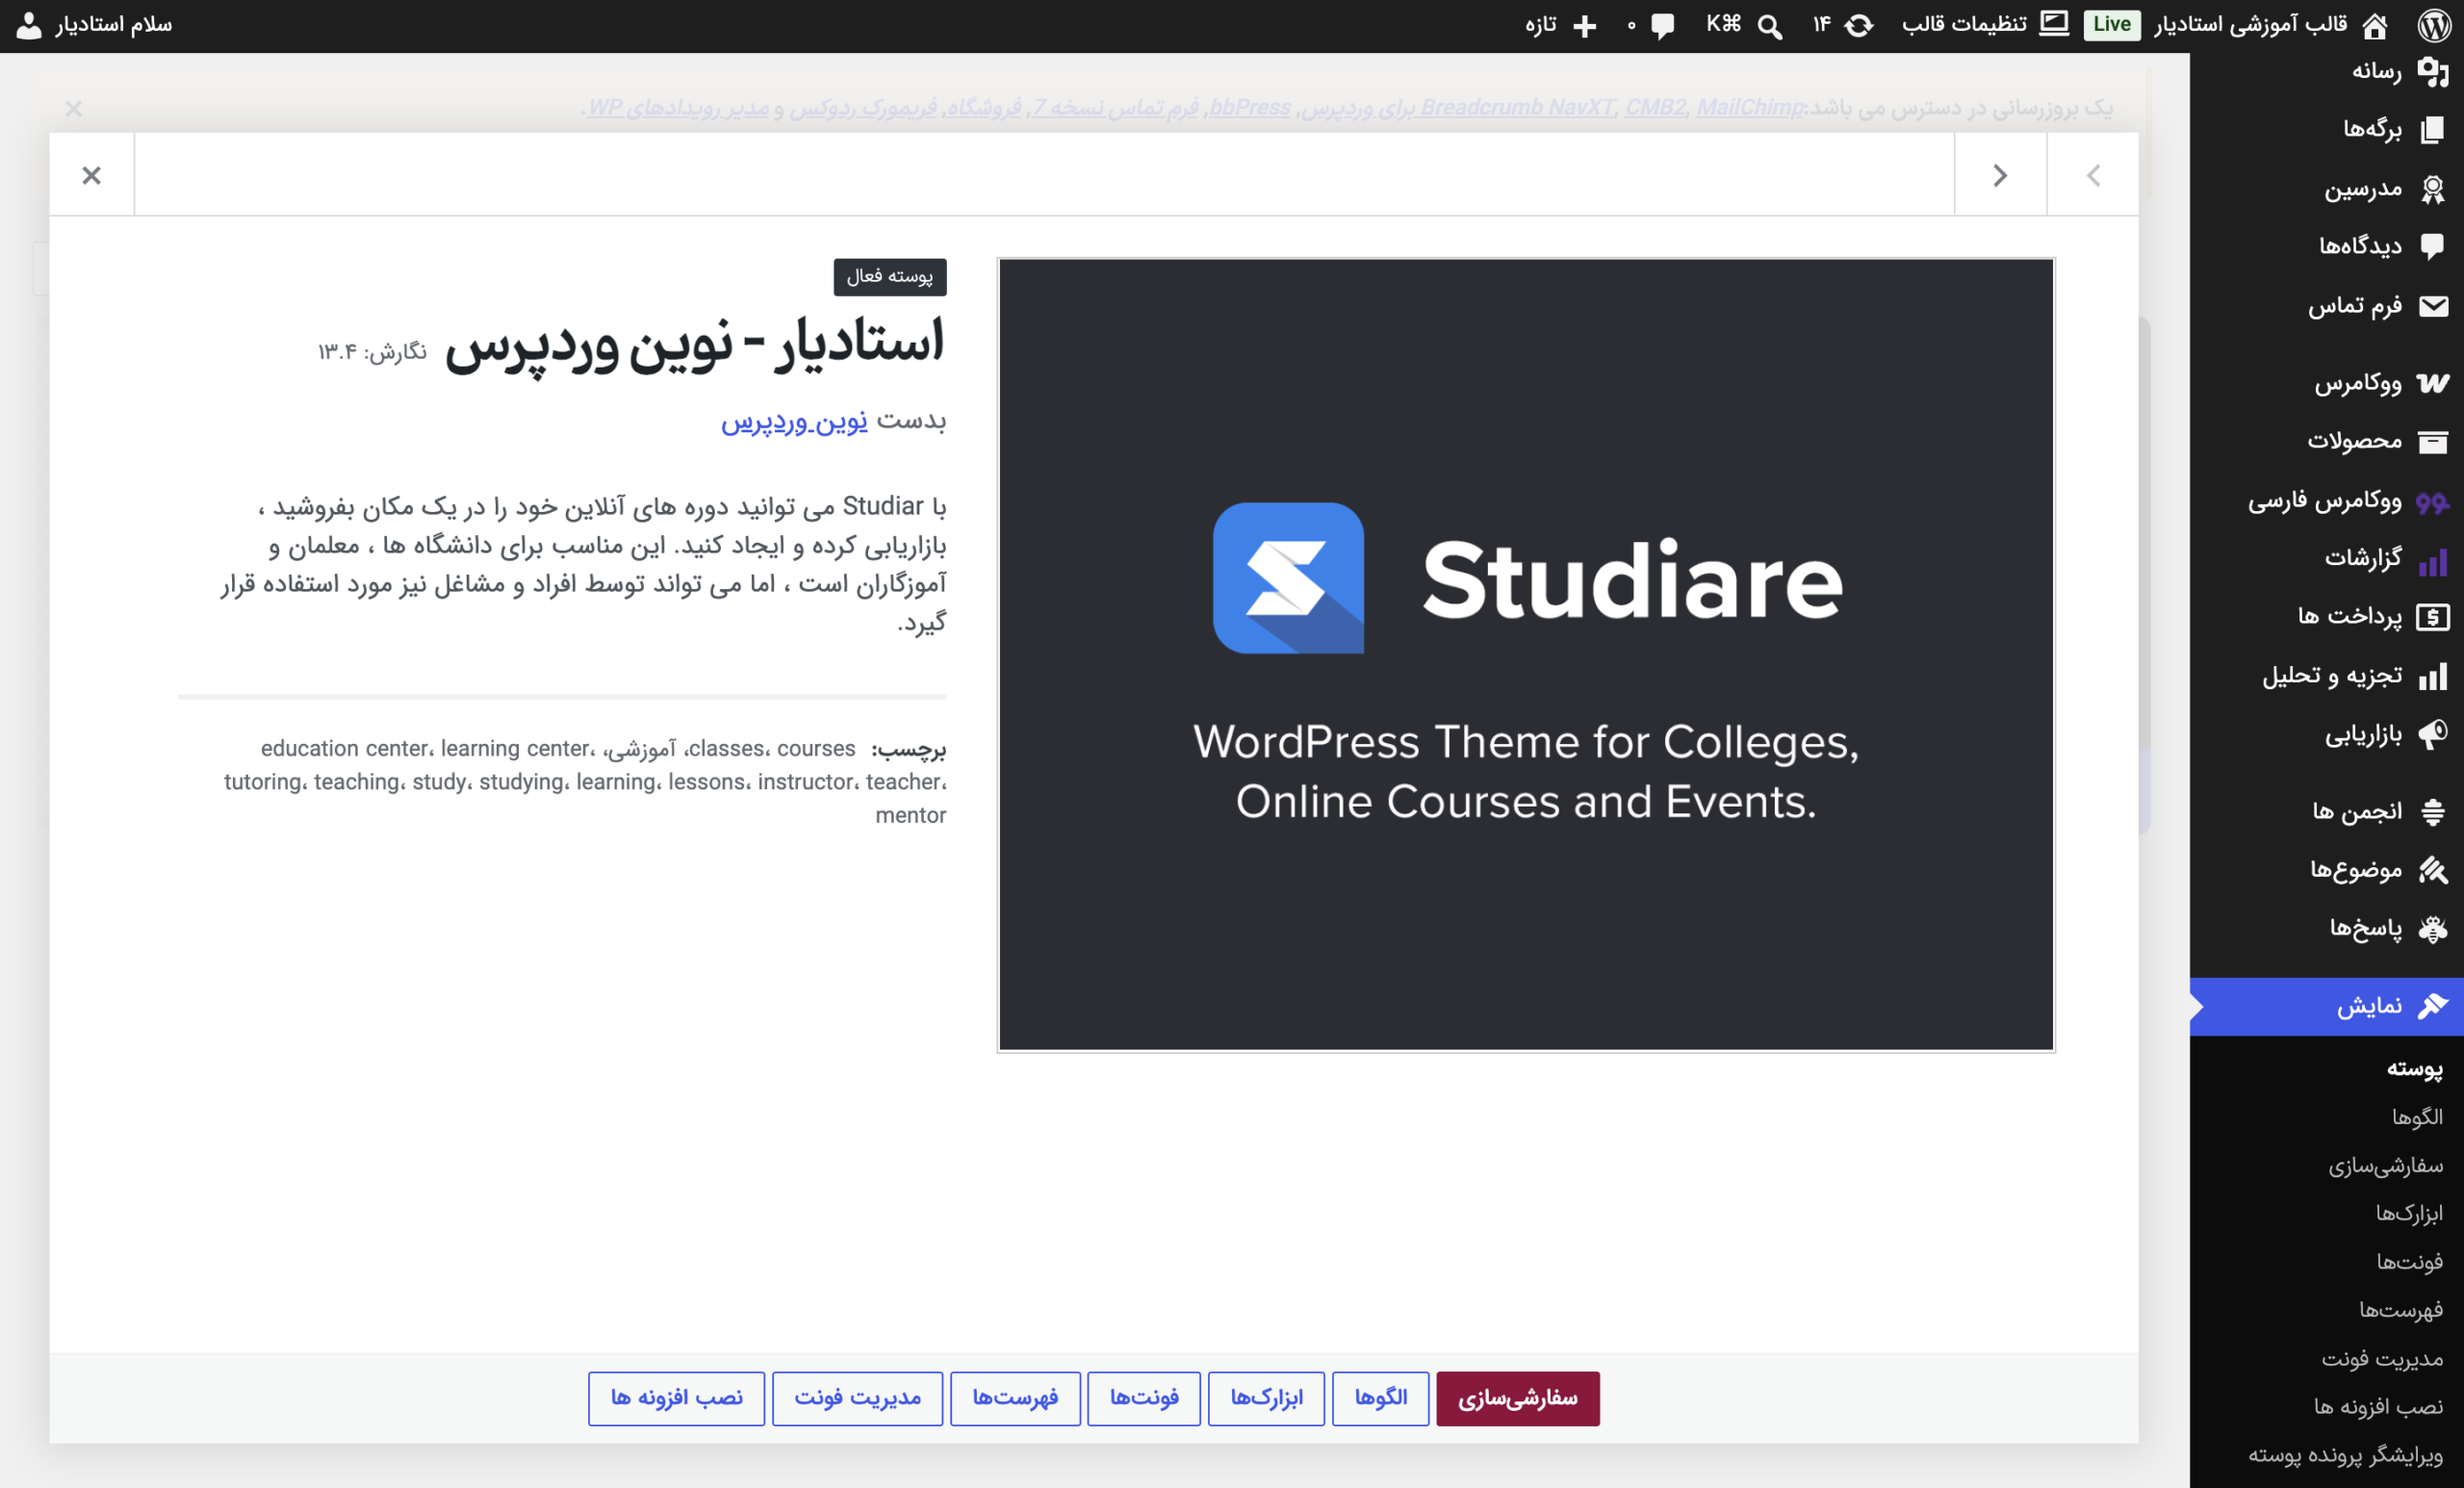
Task: Open الگوها submenu under نمایش
Action: tap(2416, 1117)
